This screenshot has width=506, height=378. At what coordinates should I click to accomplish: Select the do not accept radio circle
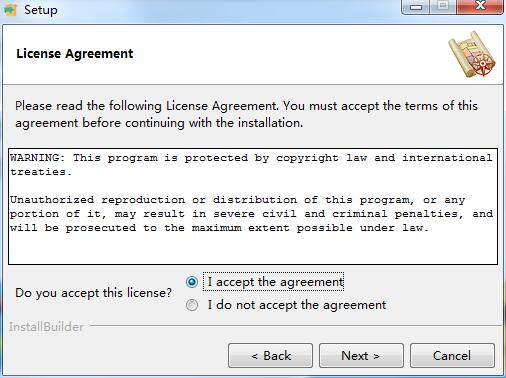(192, 305)
